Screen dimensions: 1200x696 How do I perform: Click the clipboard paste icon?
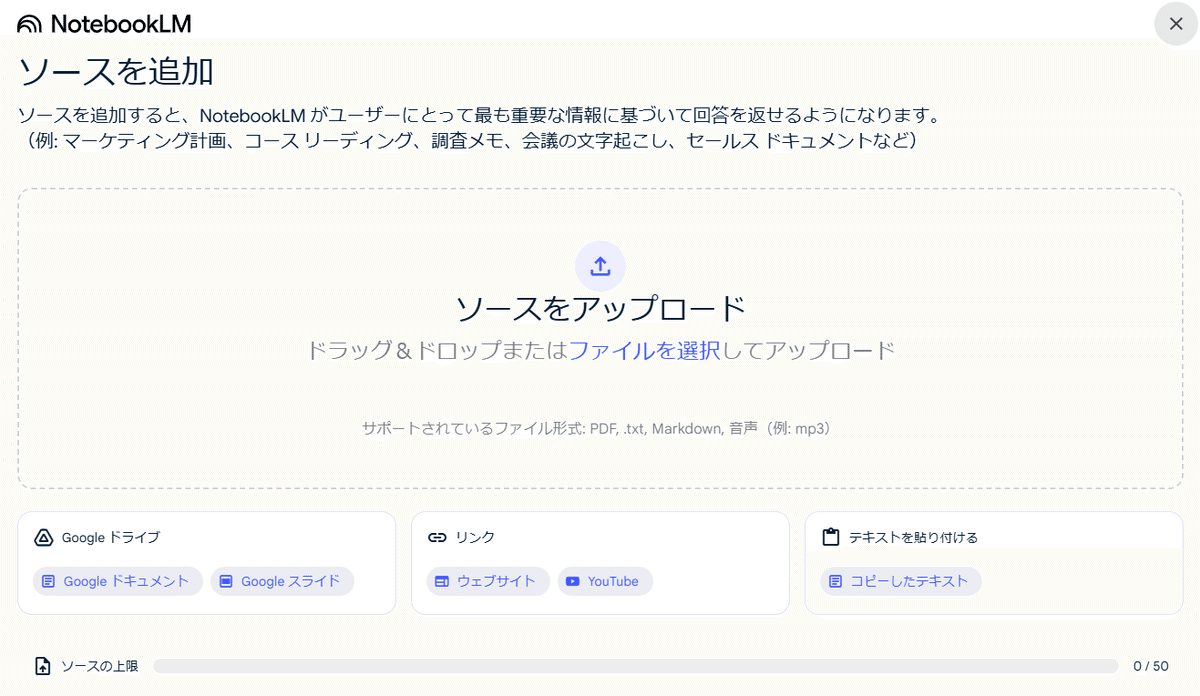[830, 537]
